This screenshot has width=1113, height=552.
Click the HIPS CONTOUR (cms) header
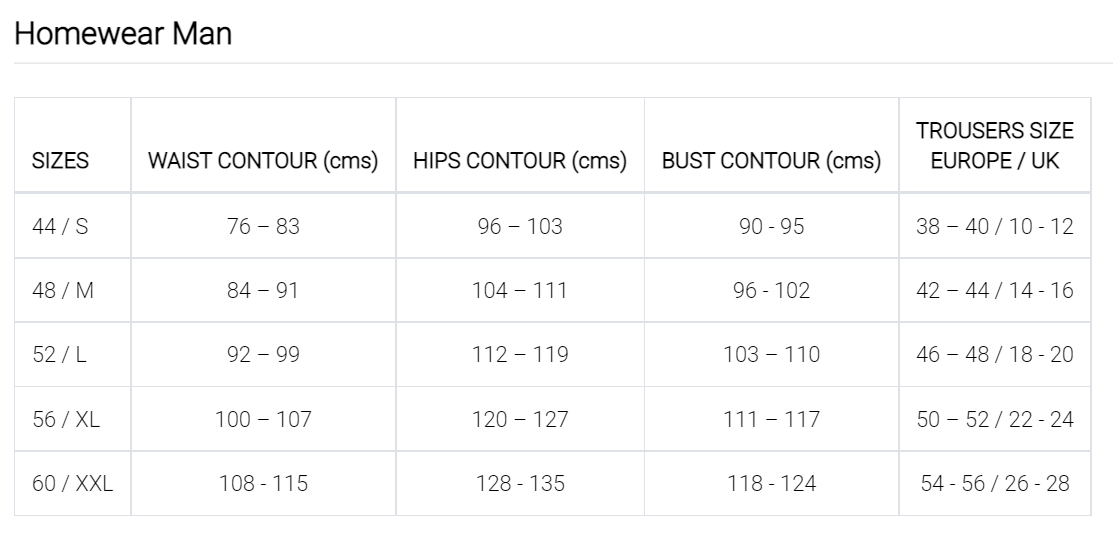520,160
